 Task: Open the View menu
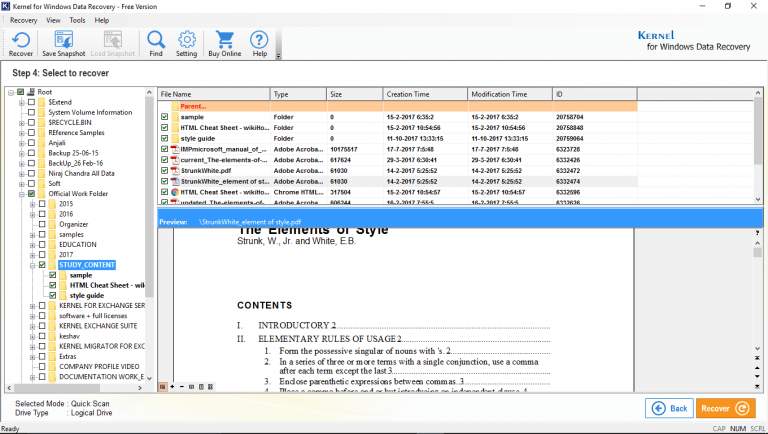(x=53, y=21)
